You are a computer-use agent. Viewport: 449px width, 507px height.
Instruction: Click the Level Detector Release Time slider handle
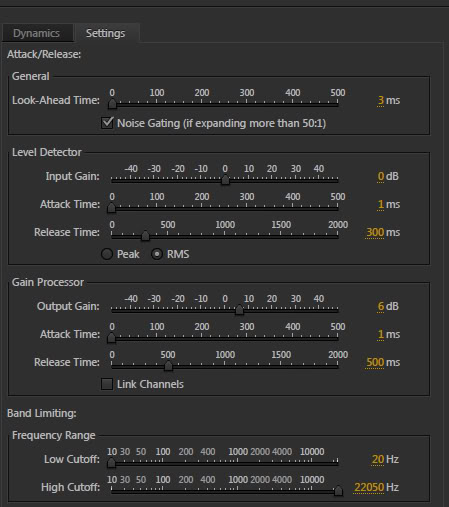[145, 236]
